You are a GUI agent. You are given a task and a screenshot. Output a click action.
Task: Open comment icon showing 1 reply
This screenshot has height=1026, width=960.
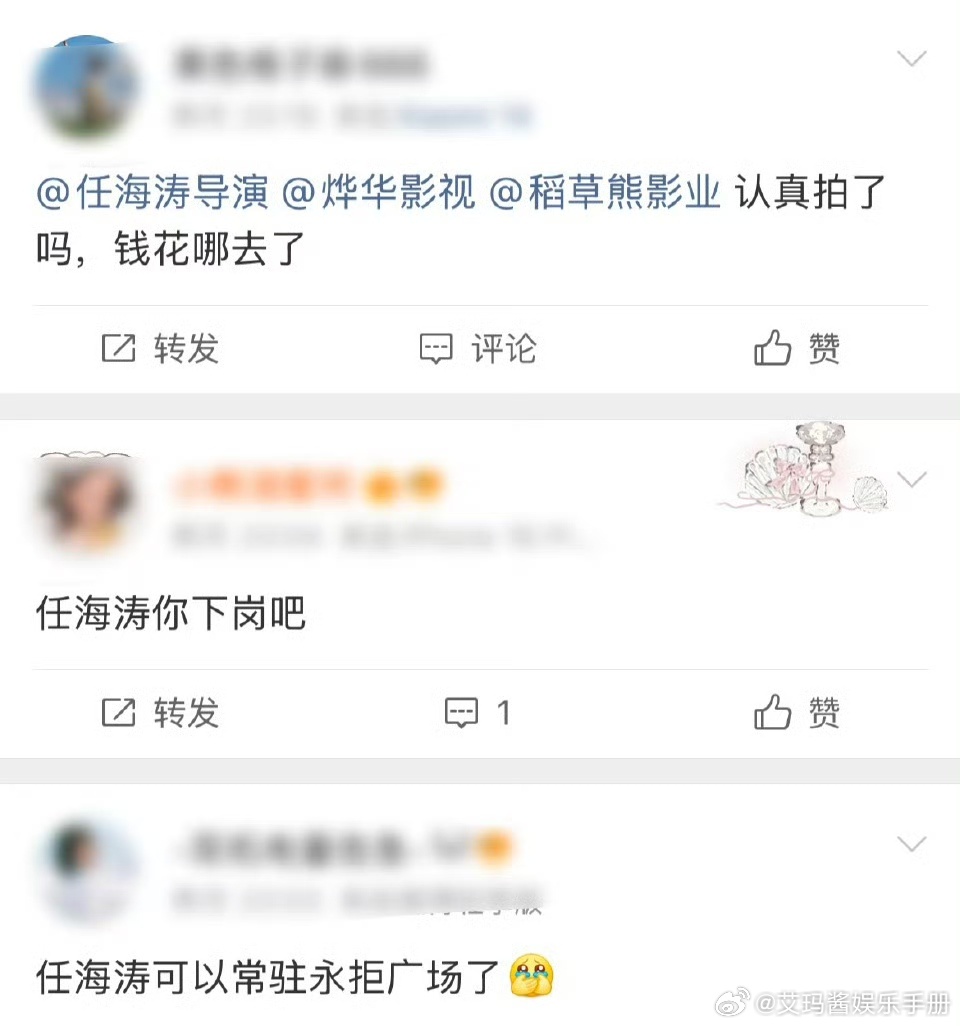tap(461, 713)
